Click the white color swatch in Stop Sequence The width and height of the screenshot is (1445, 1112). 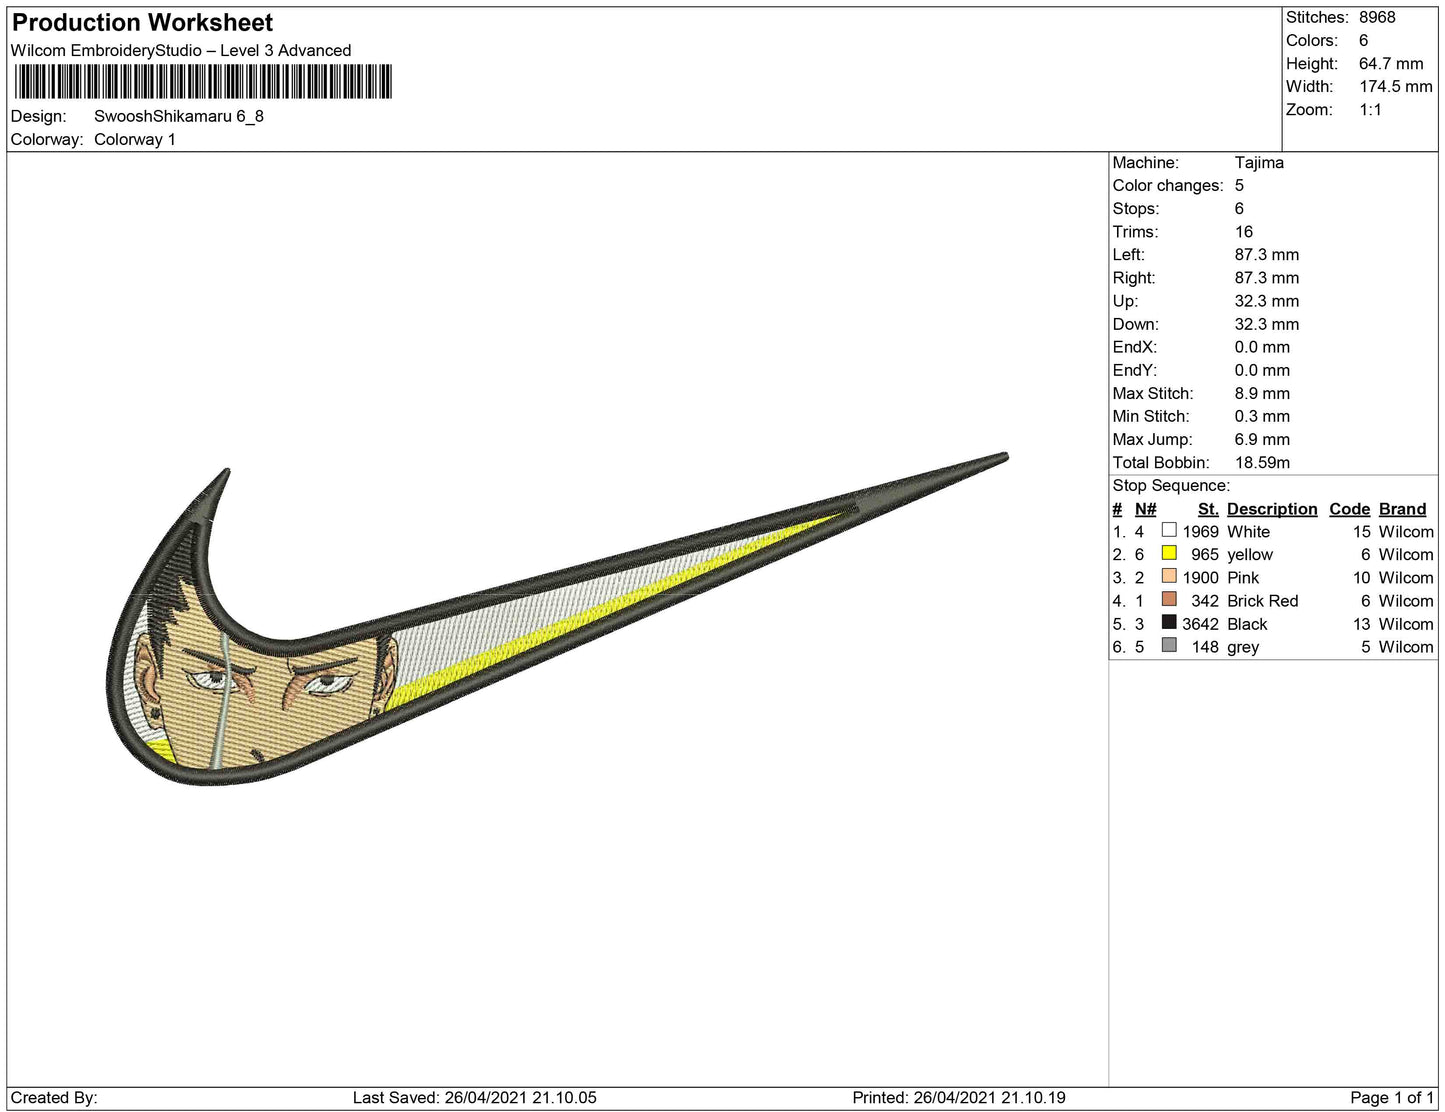click(x=1168, y=530)
